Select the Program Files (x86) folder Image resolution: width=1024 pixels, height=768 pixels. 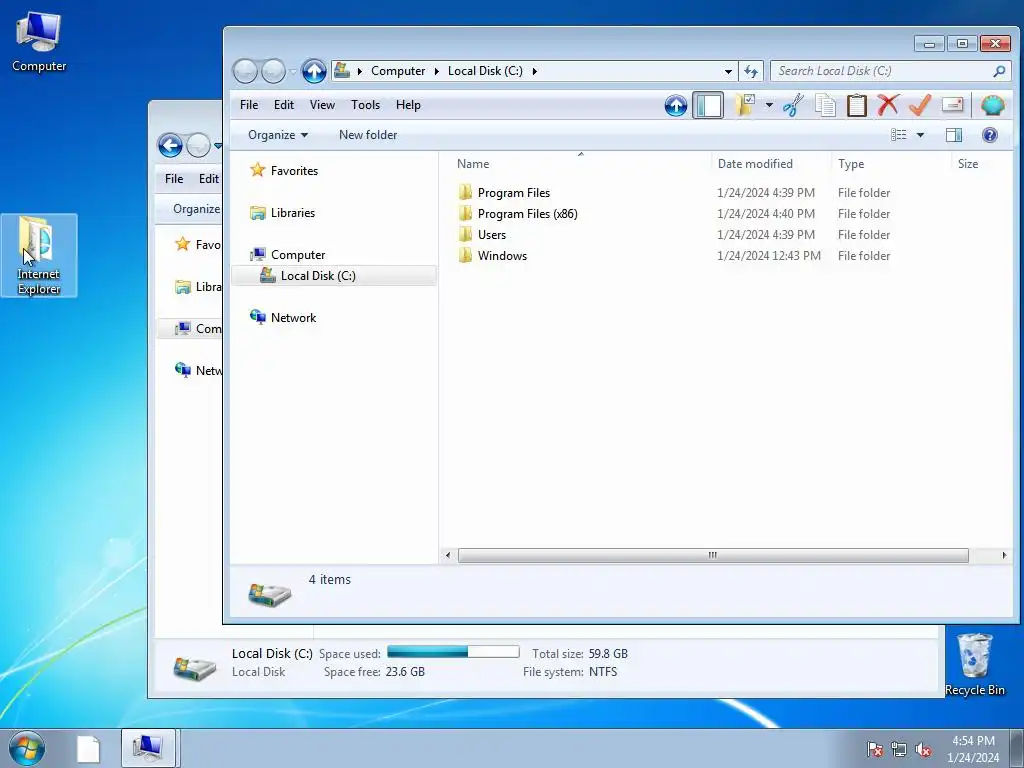(x=527, y=214)
